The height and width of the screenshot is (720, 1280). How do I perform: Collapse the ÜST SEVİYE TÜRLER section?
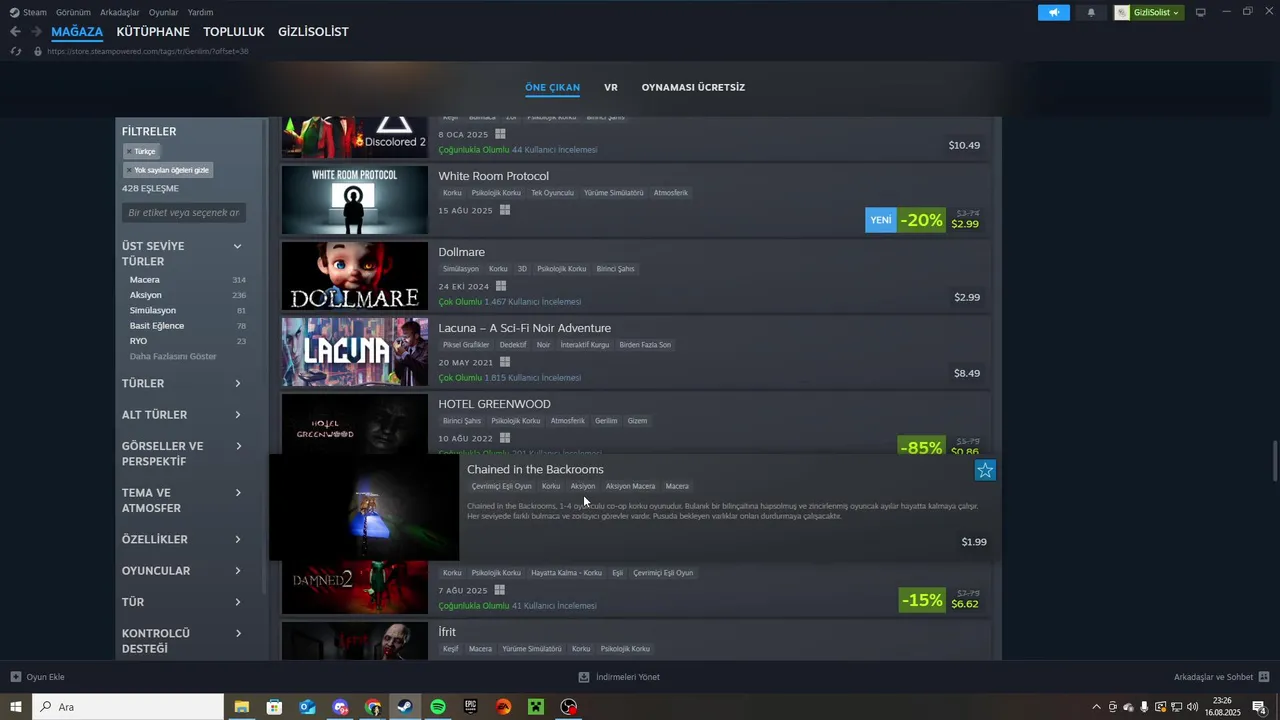click(x=237, y=246)
